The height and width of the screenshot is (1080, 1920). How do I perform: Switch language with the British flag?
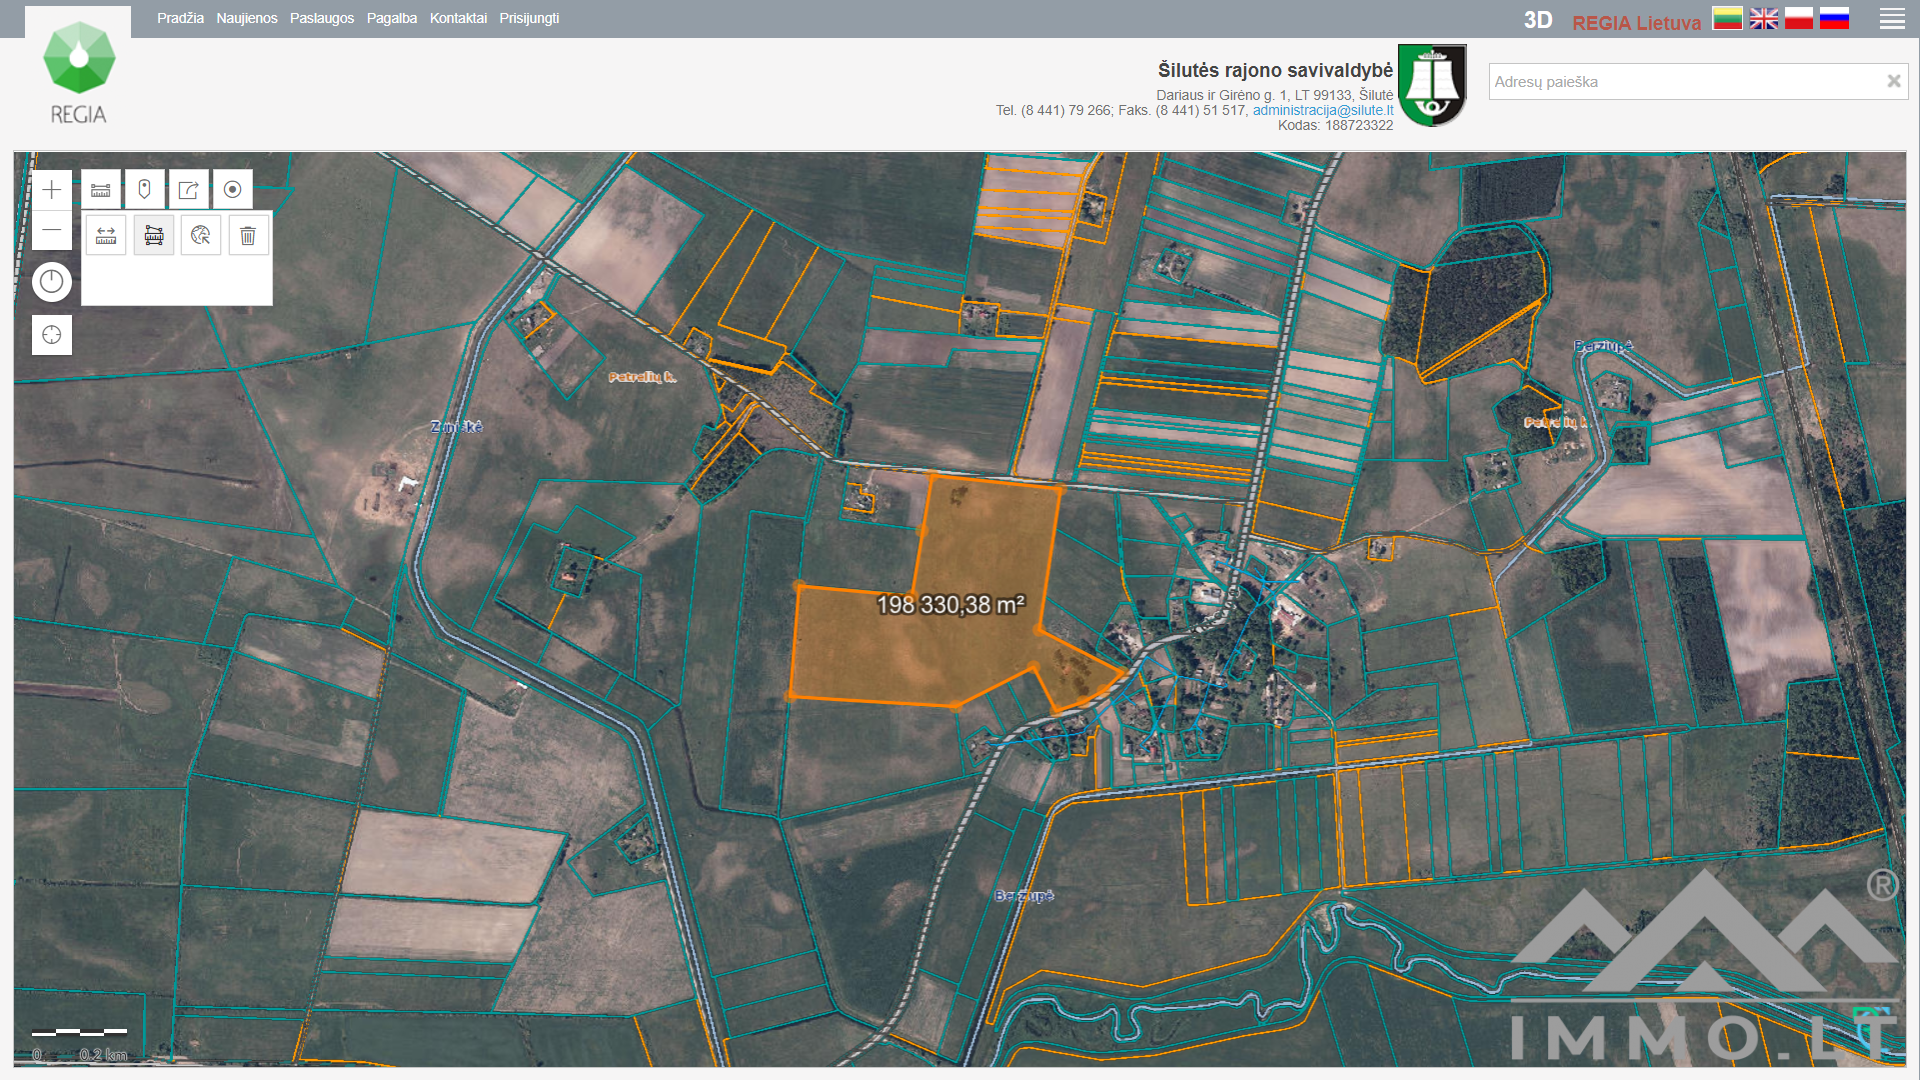coord(1763,19)
